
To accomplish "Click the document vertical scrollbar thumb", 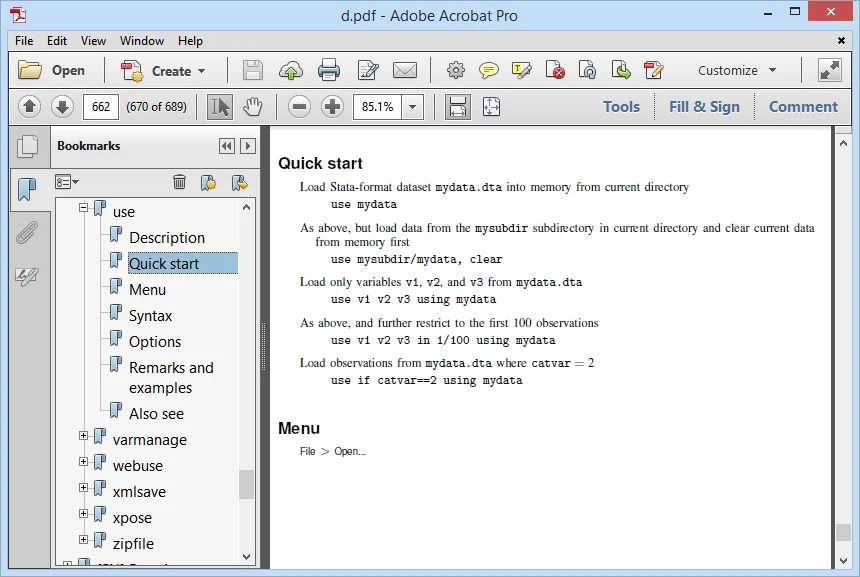I will [843, 532].
